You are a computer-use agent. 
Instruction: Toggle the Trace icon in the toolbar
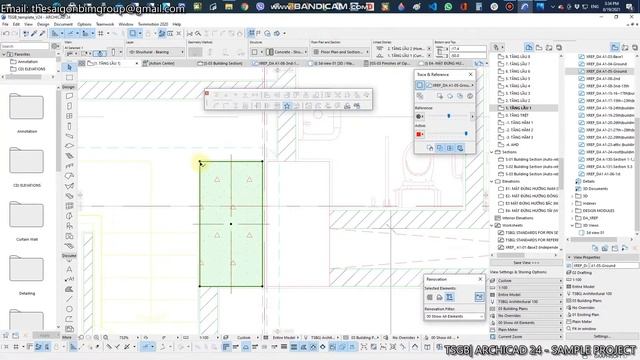coord(133,33)
